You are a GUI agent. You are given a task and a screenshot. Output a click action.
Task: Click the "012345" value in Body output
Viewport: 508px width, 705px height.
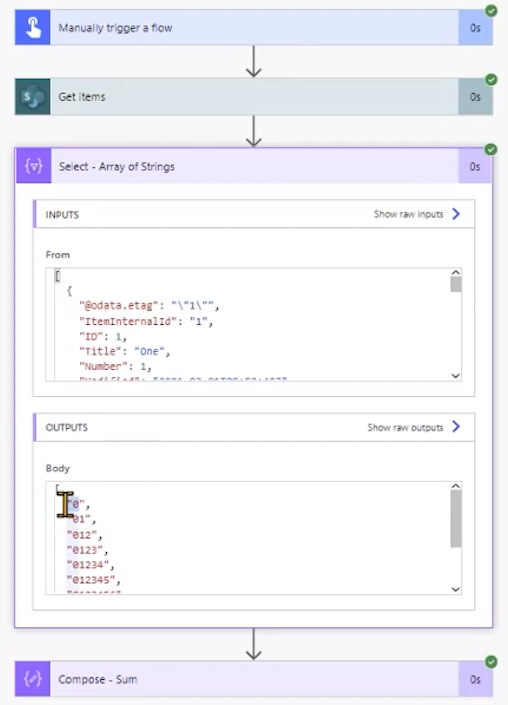[x=91, y=580]
